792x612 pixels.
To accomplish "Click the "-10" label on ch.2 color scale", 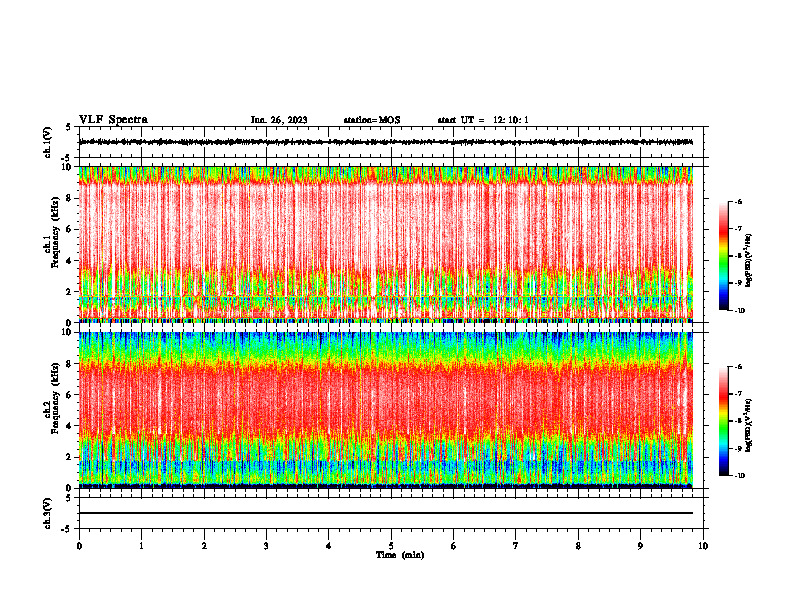I will [739, 476].
